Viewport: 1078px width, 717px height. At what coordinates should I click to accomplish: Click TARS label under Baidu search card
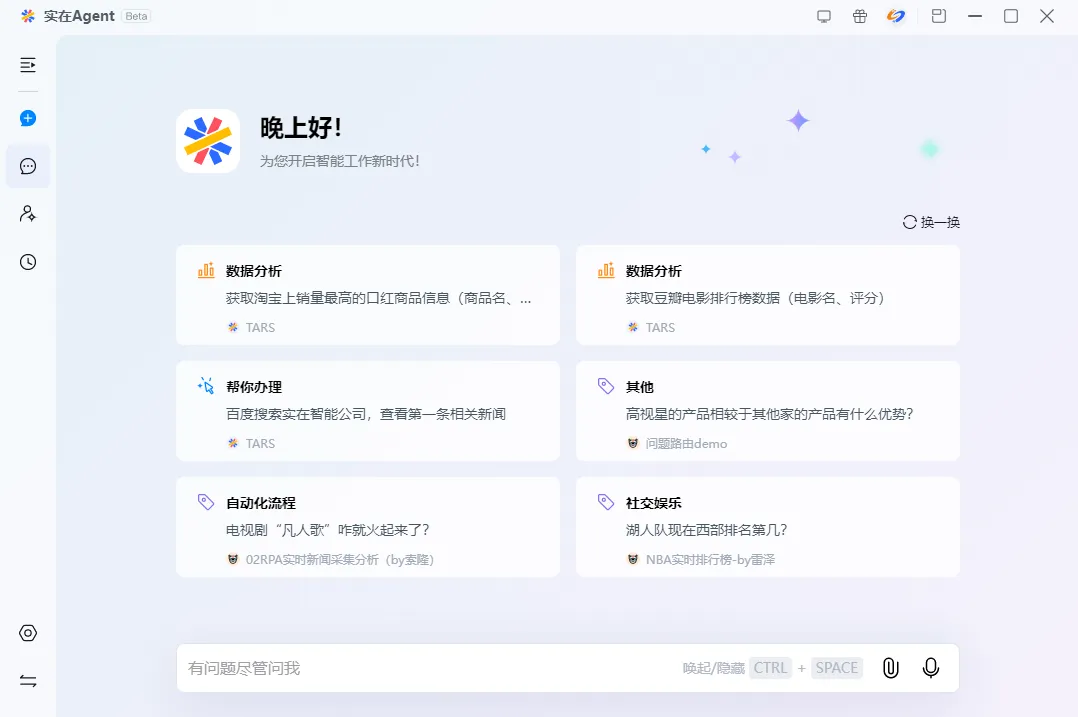[261, 444]
